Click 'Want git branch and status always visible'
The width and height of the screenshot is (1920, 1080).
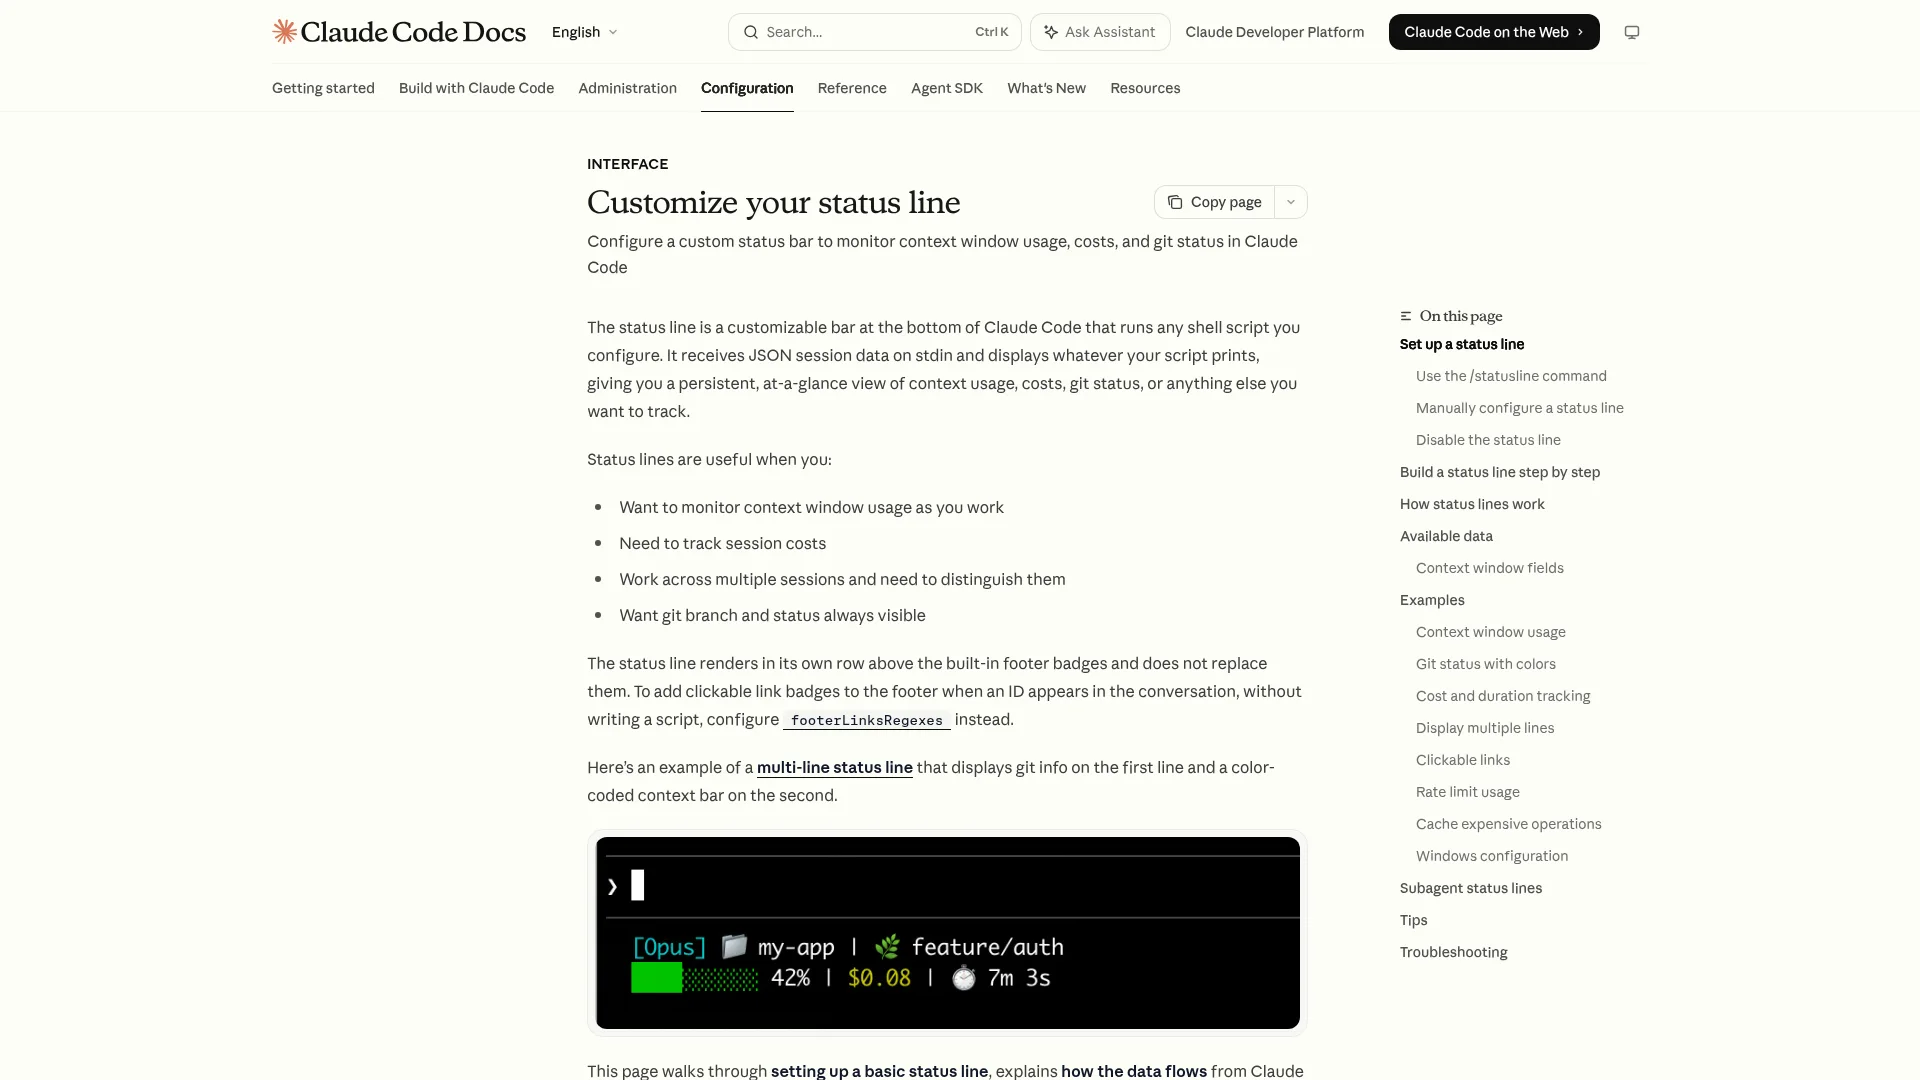coord(772,615)
